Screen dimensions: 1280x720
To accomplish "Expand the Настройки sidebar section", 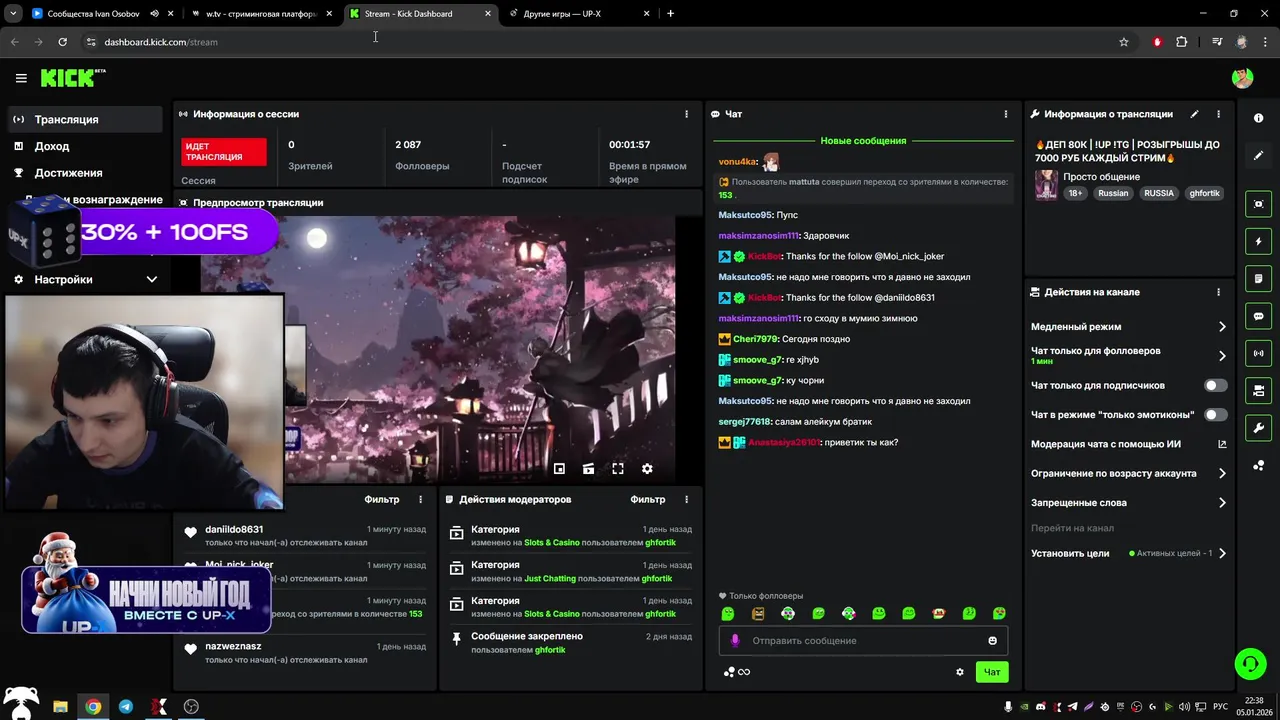I will point(85,280).
